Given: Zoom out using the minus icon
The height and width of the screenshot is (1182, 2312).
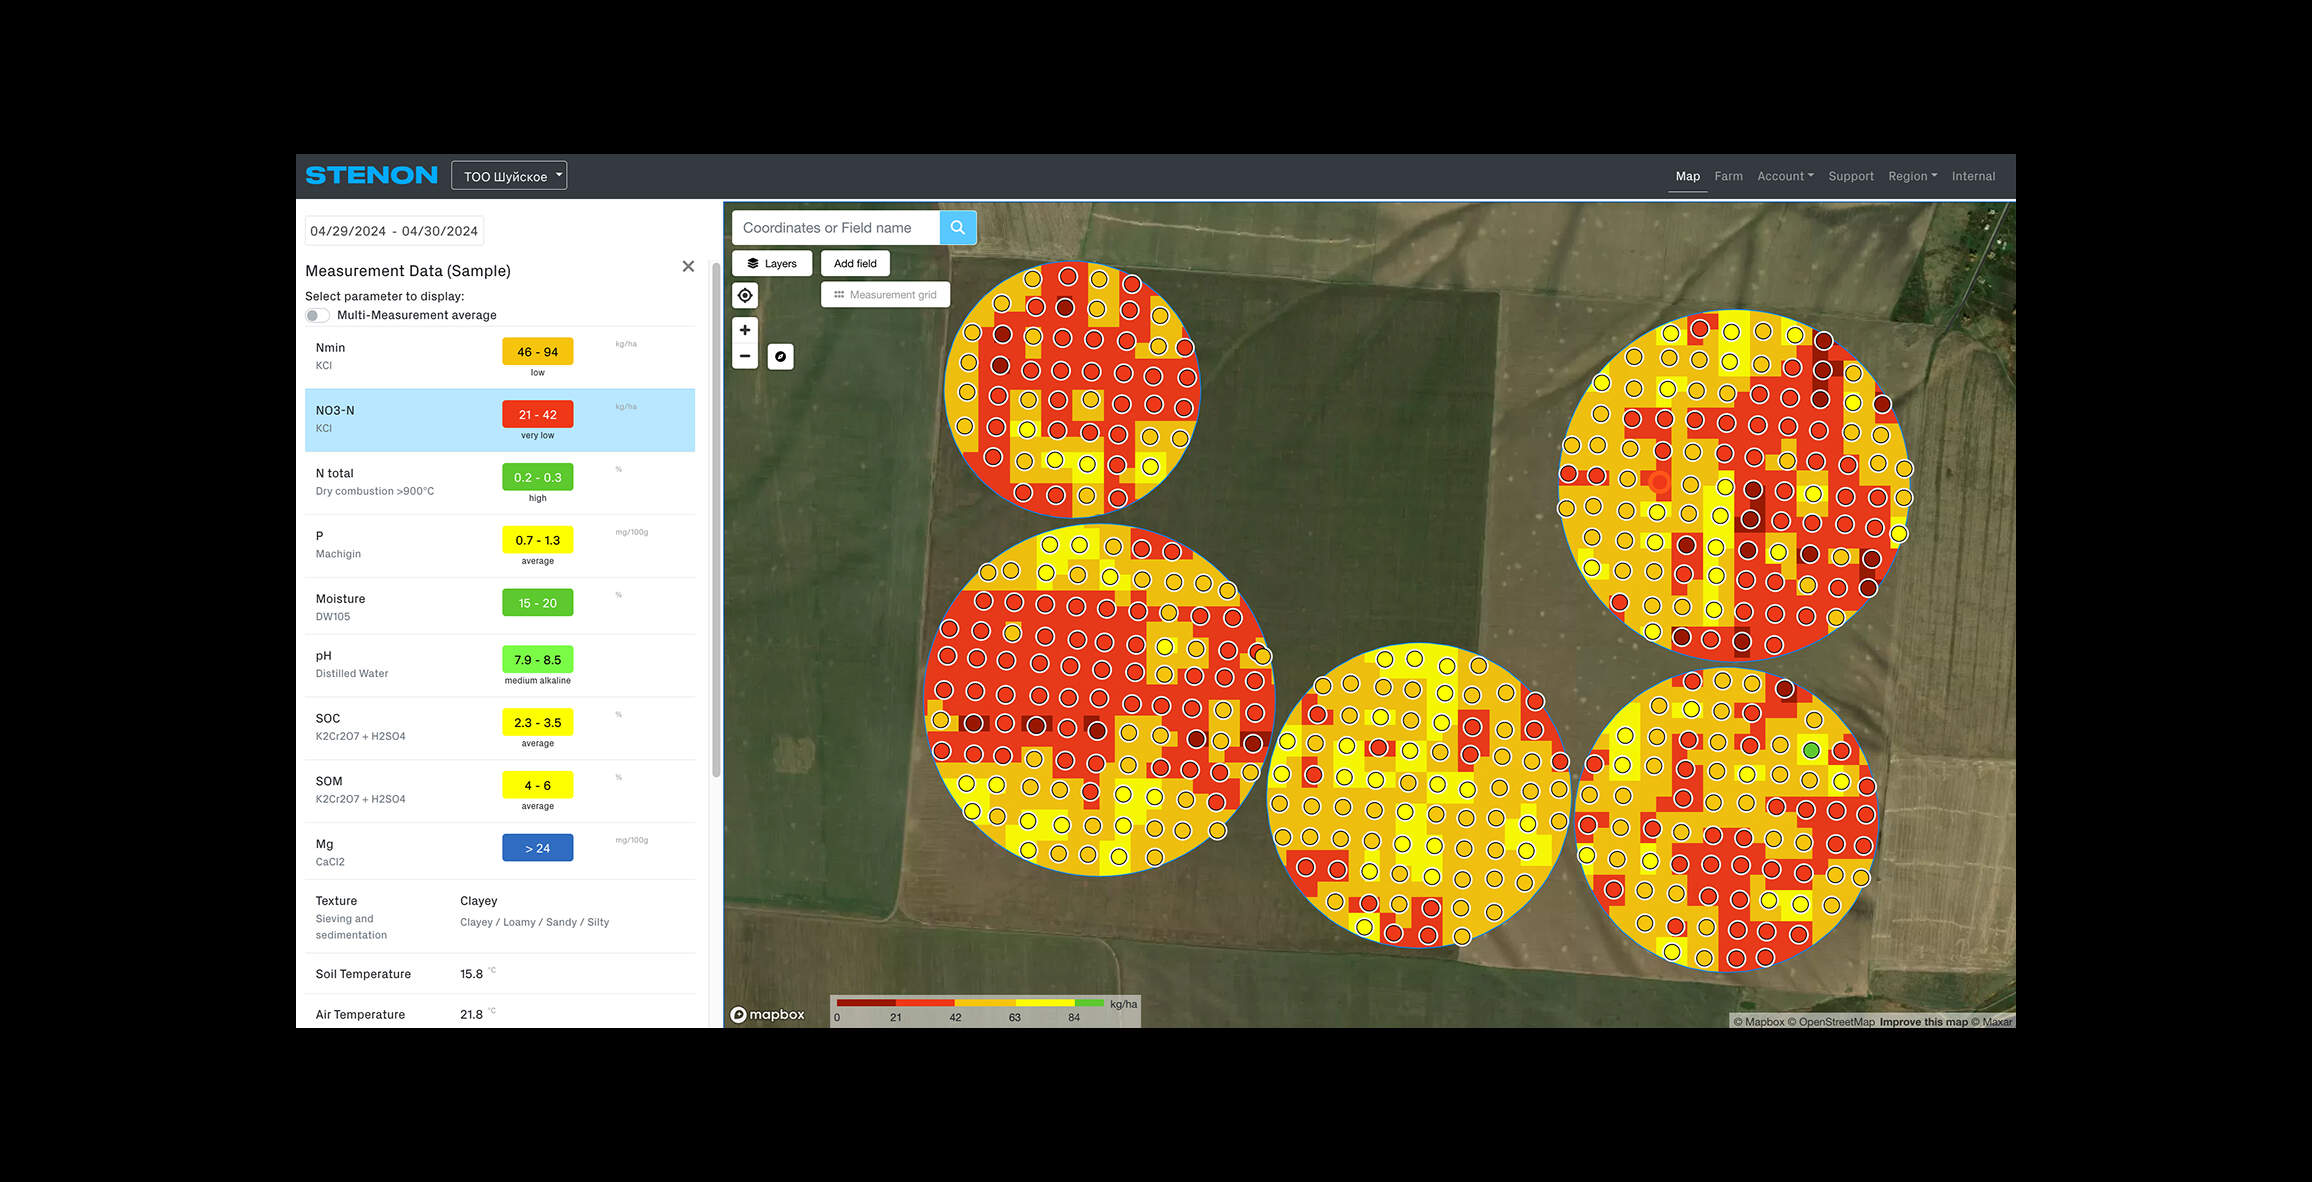Looking at the screenshot, I should pos(744,356).
